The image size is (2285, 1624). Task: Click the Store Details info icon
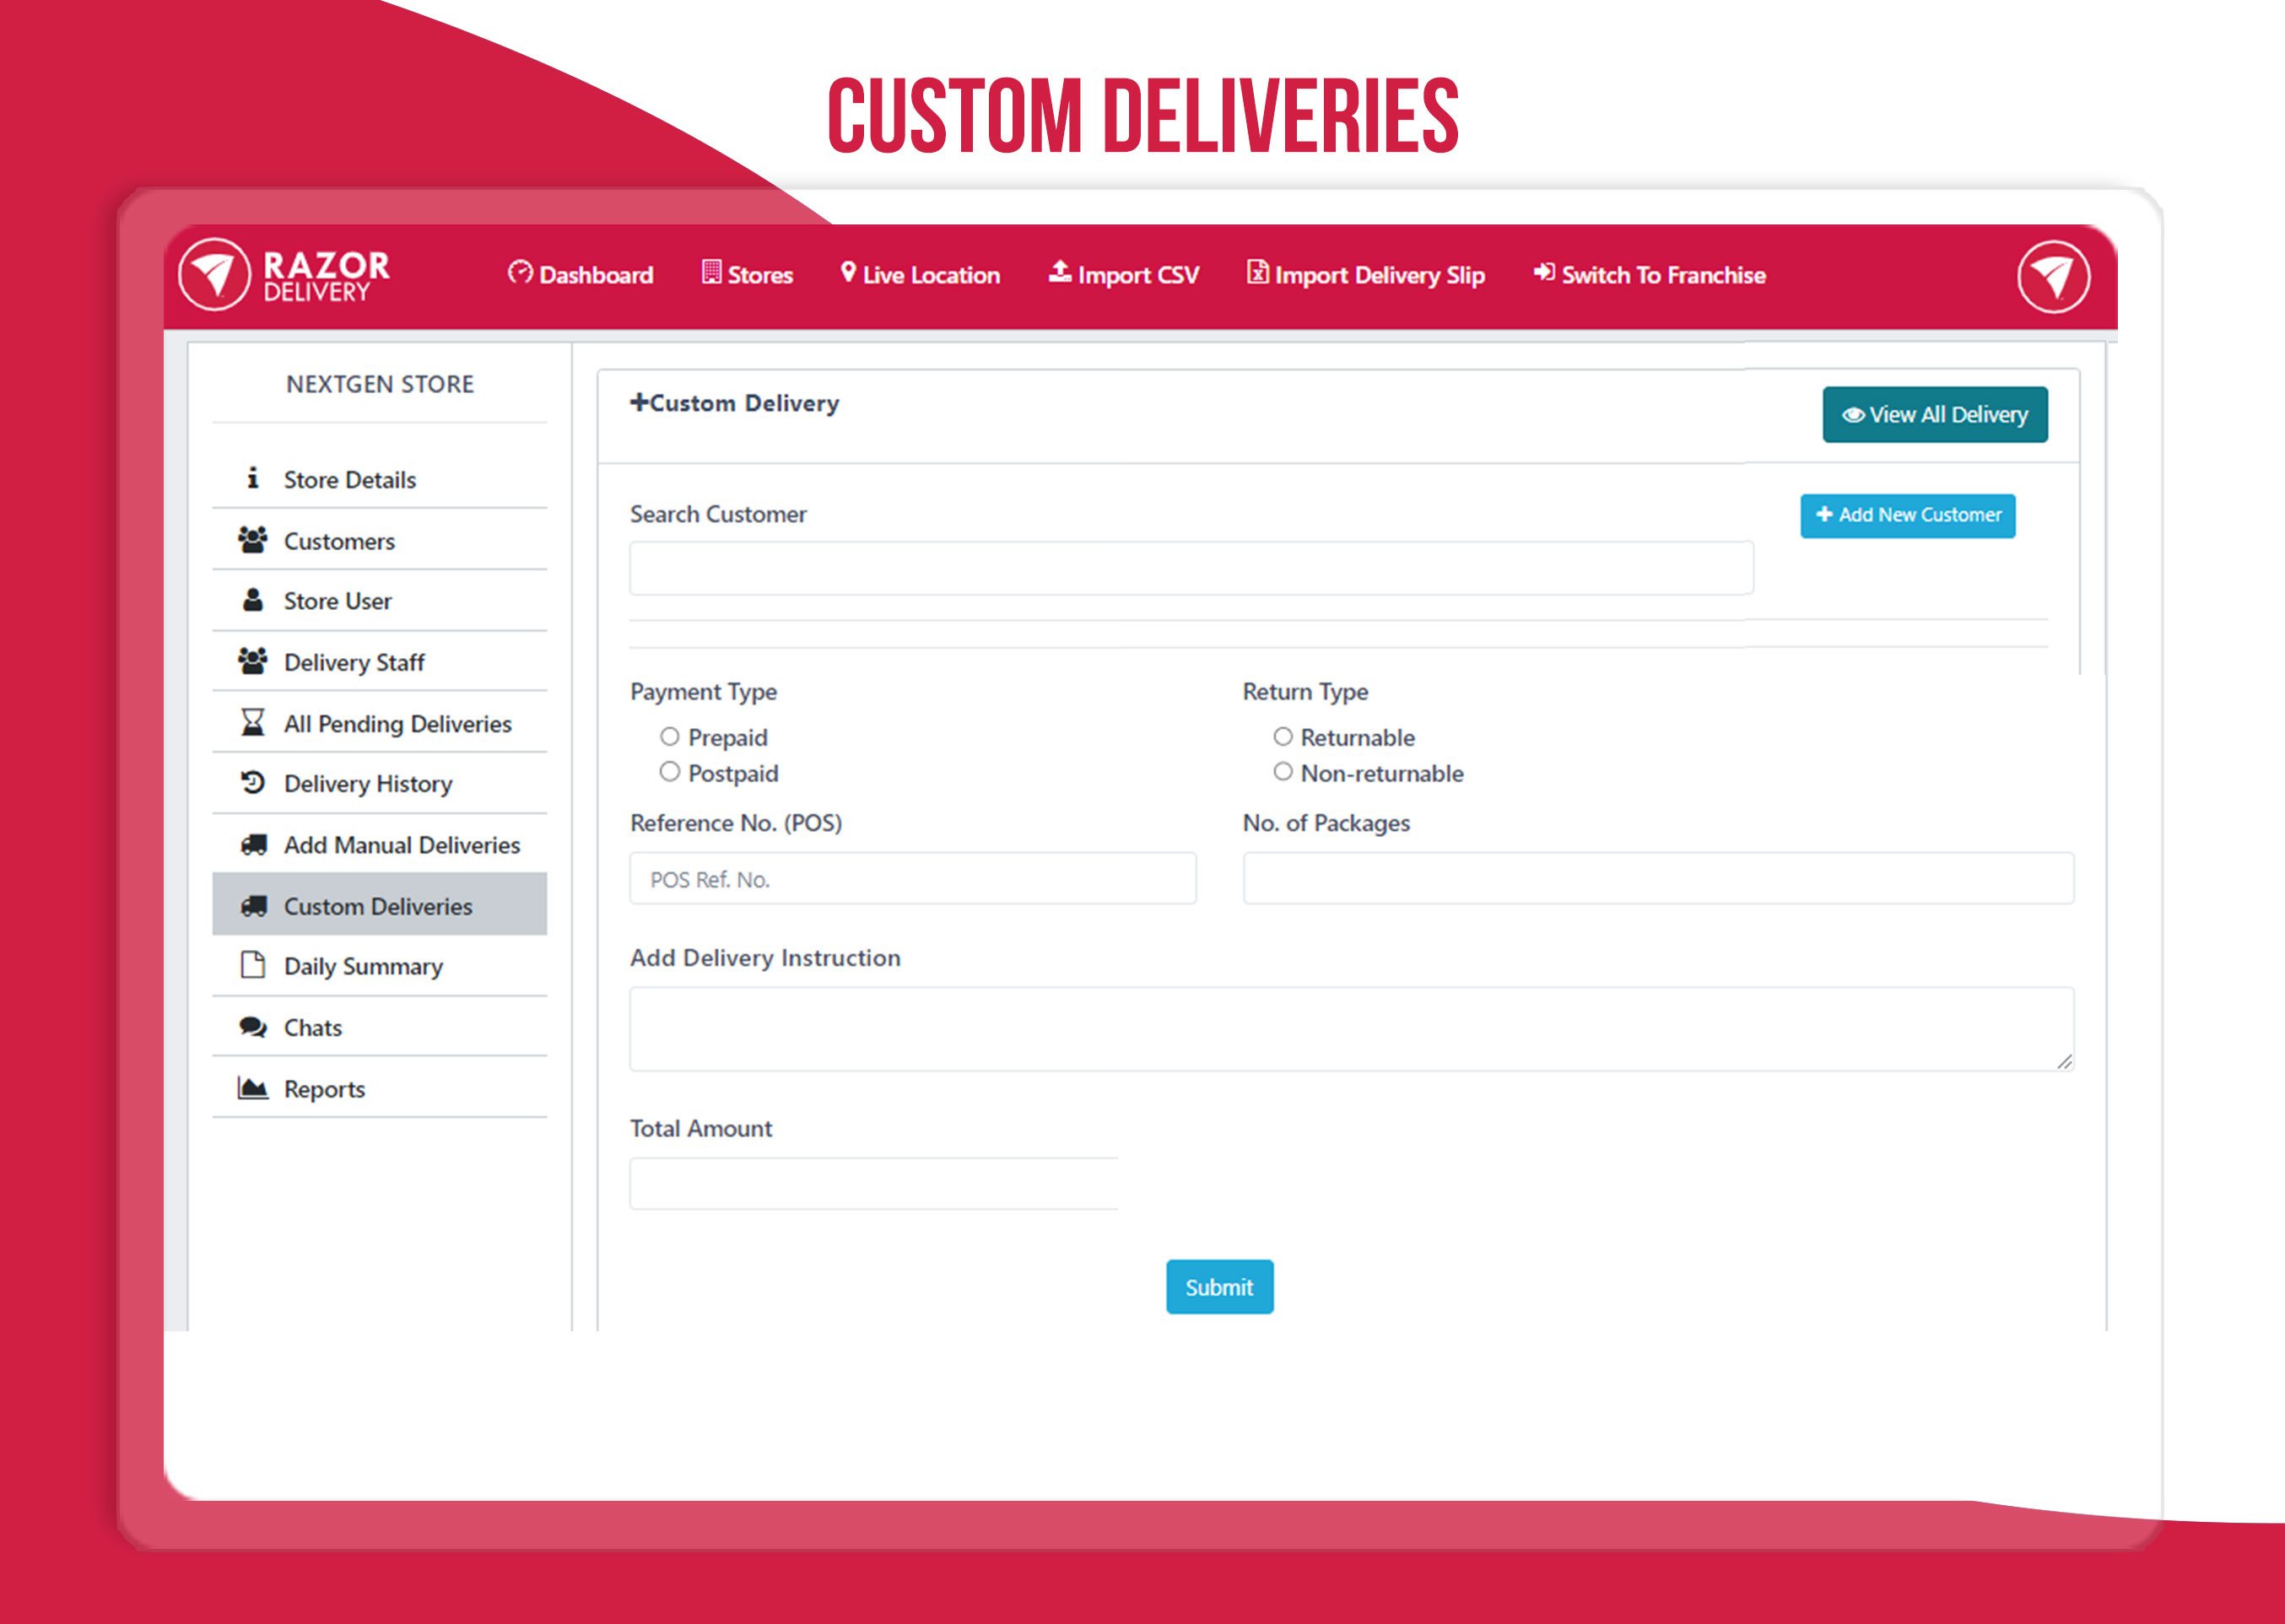click(253, 479)
